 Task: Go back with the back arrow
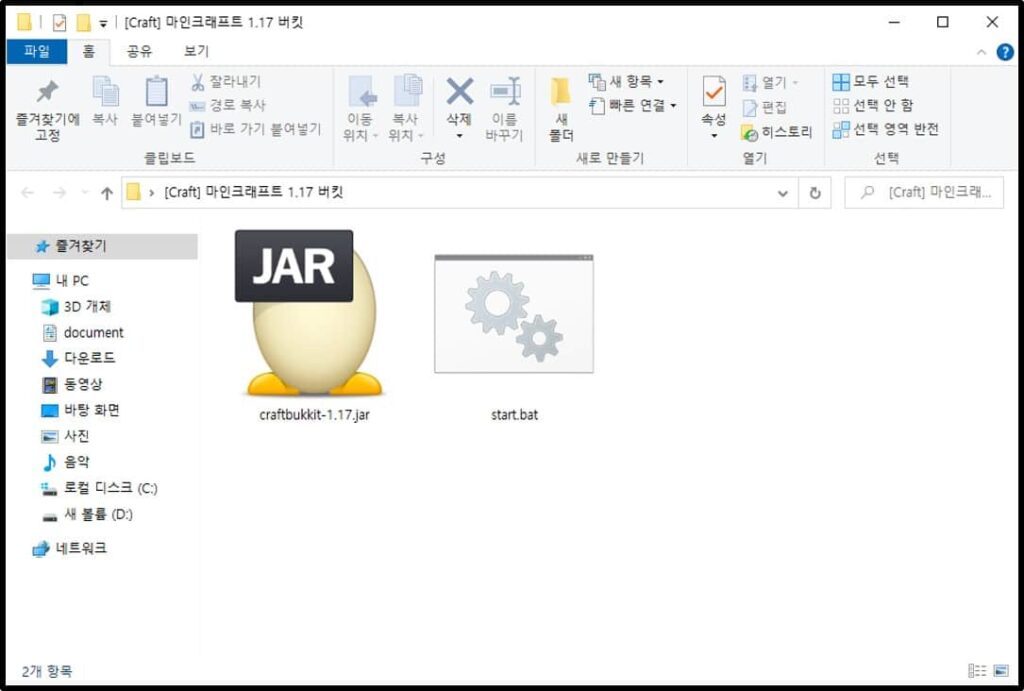[27, 193]
